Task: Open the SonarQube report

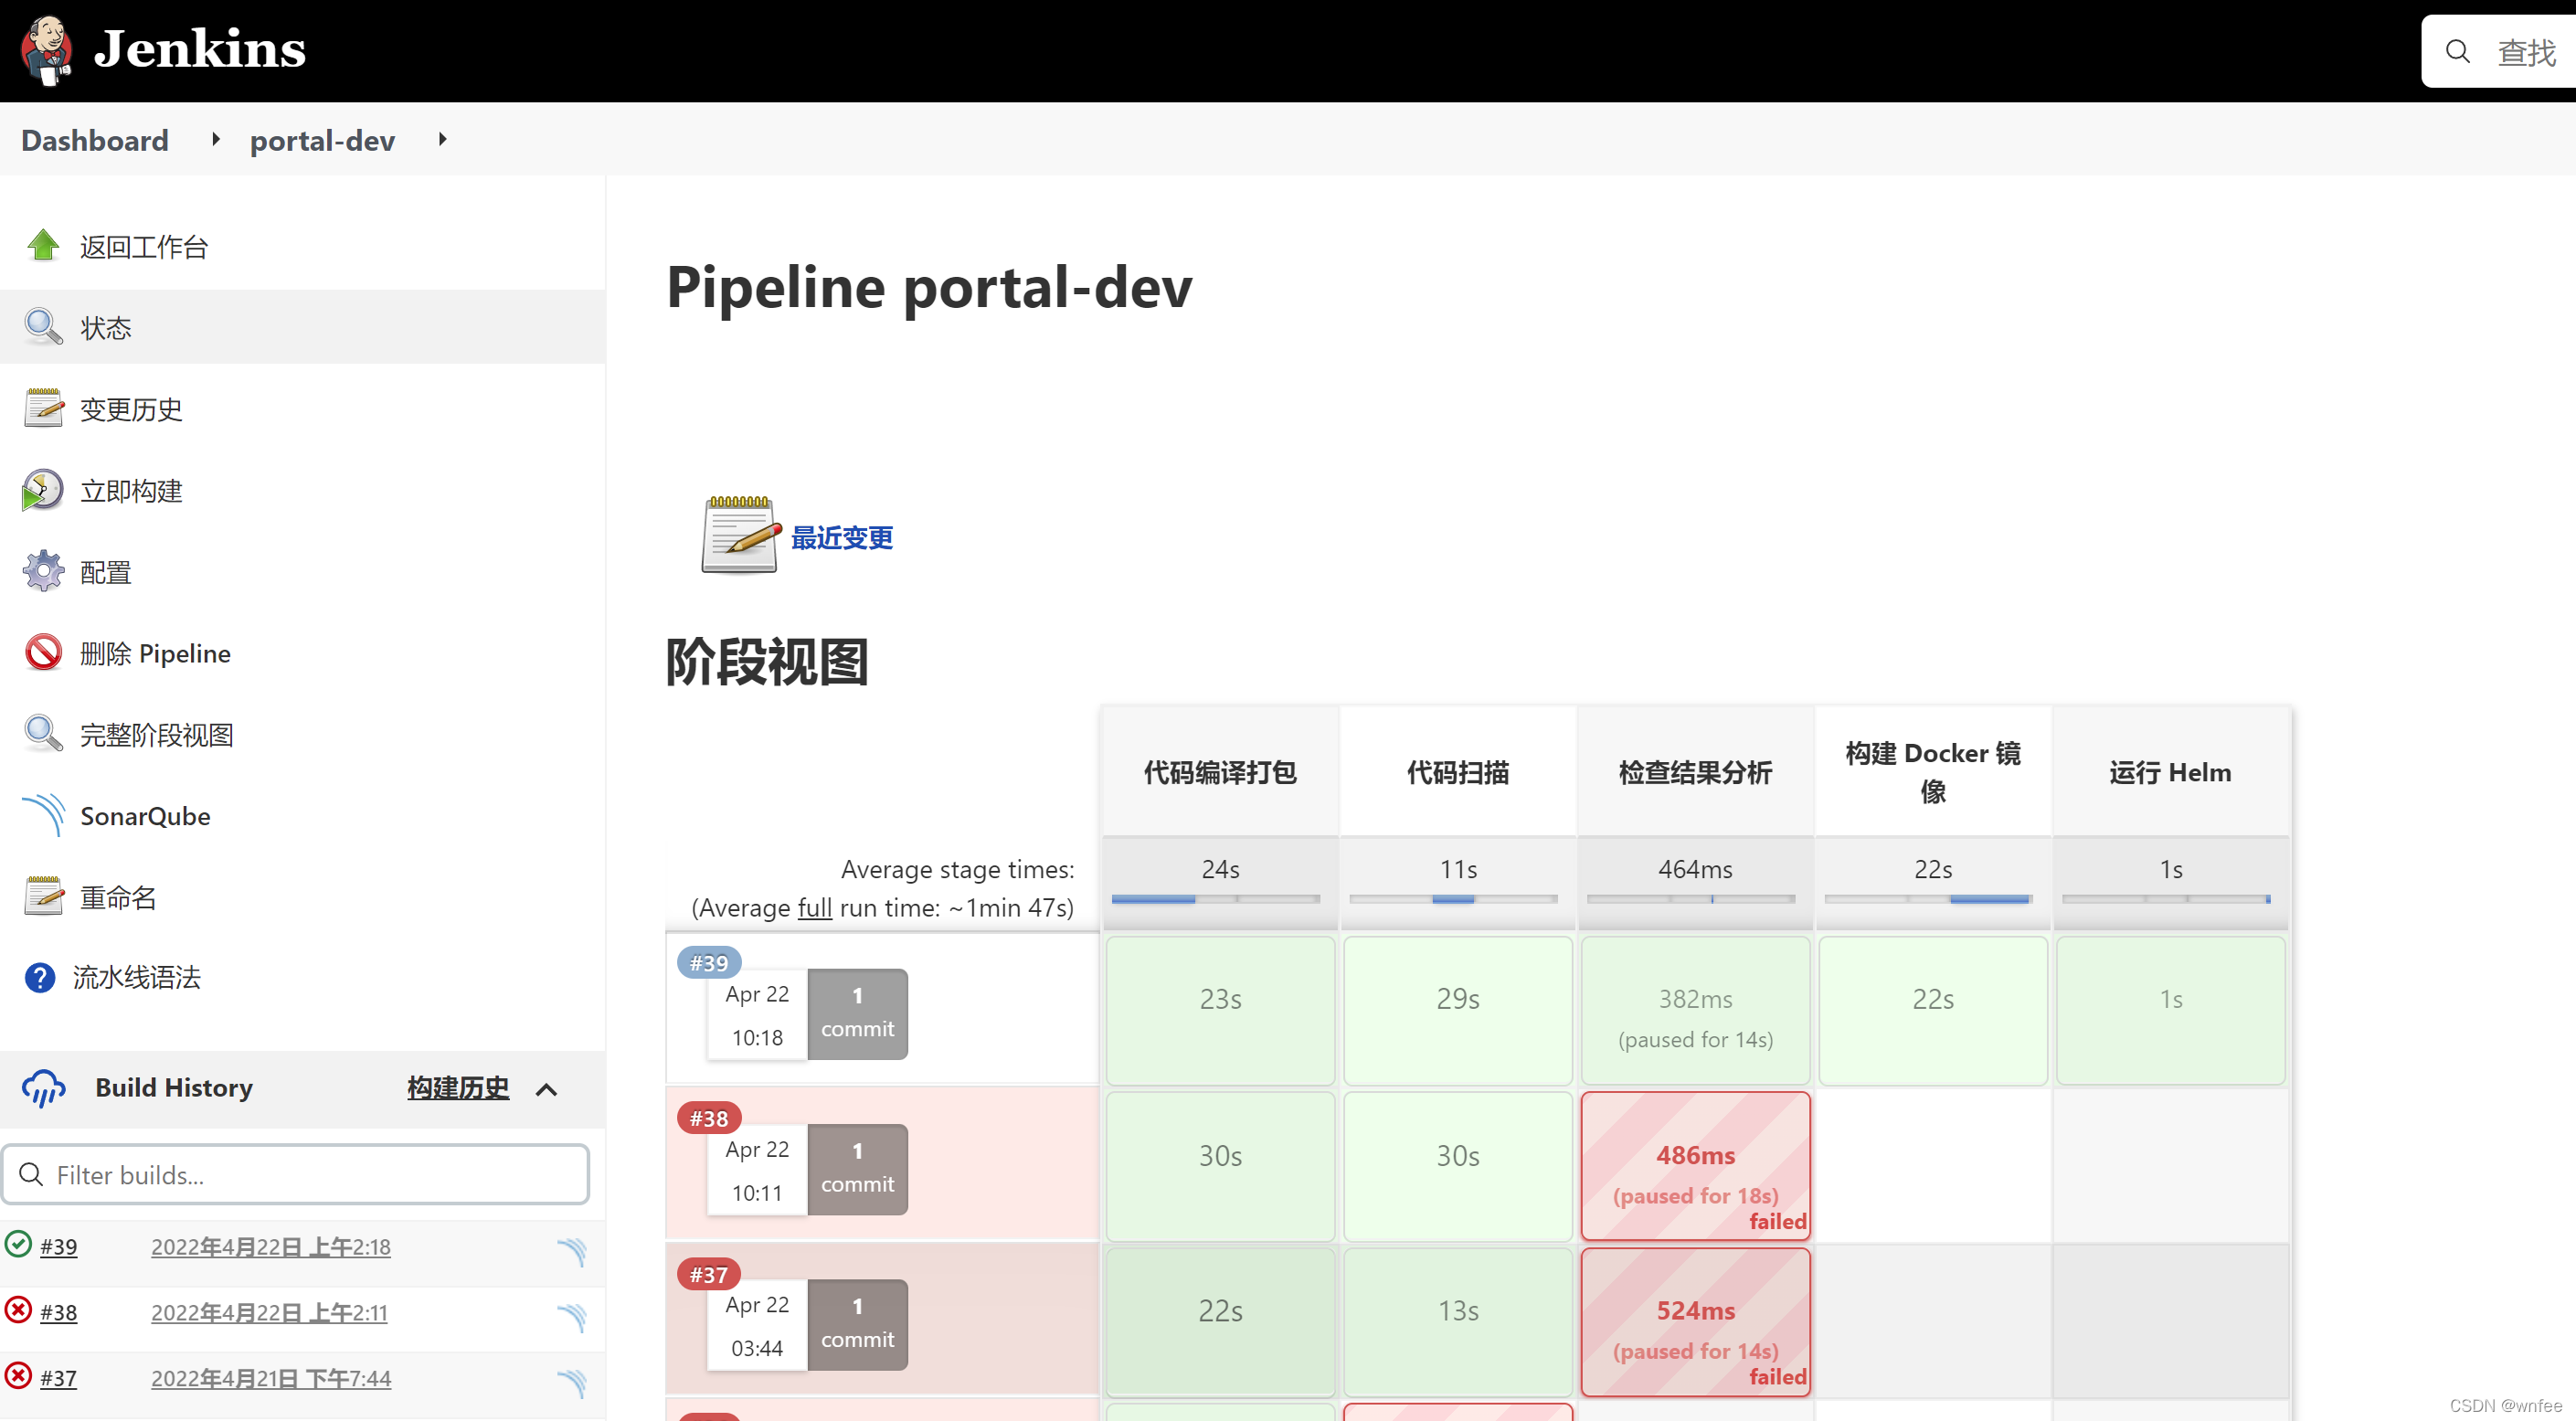Action: pos(146,816)
